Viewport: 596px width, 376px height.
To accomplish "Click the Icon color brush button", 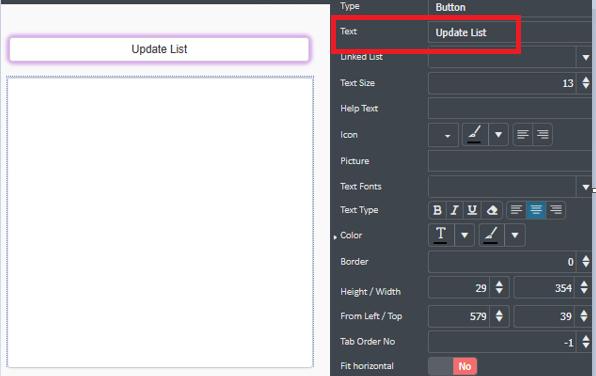I will click(474, 135).
